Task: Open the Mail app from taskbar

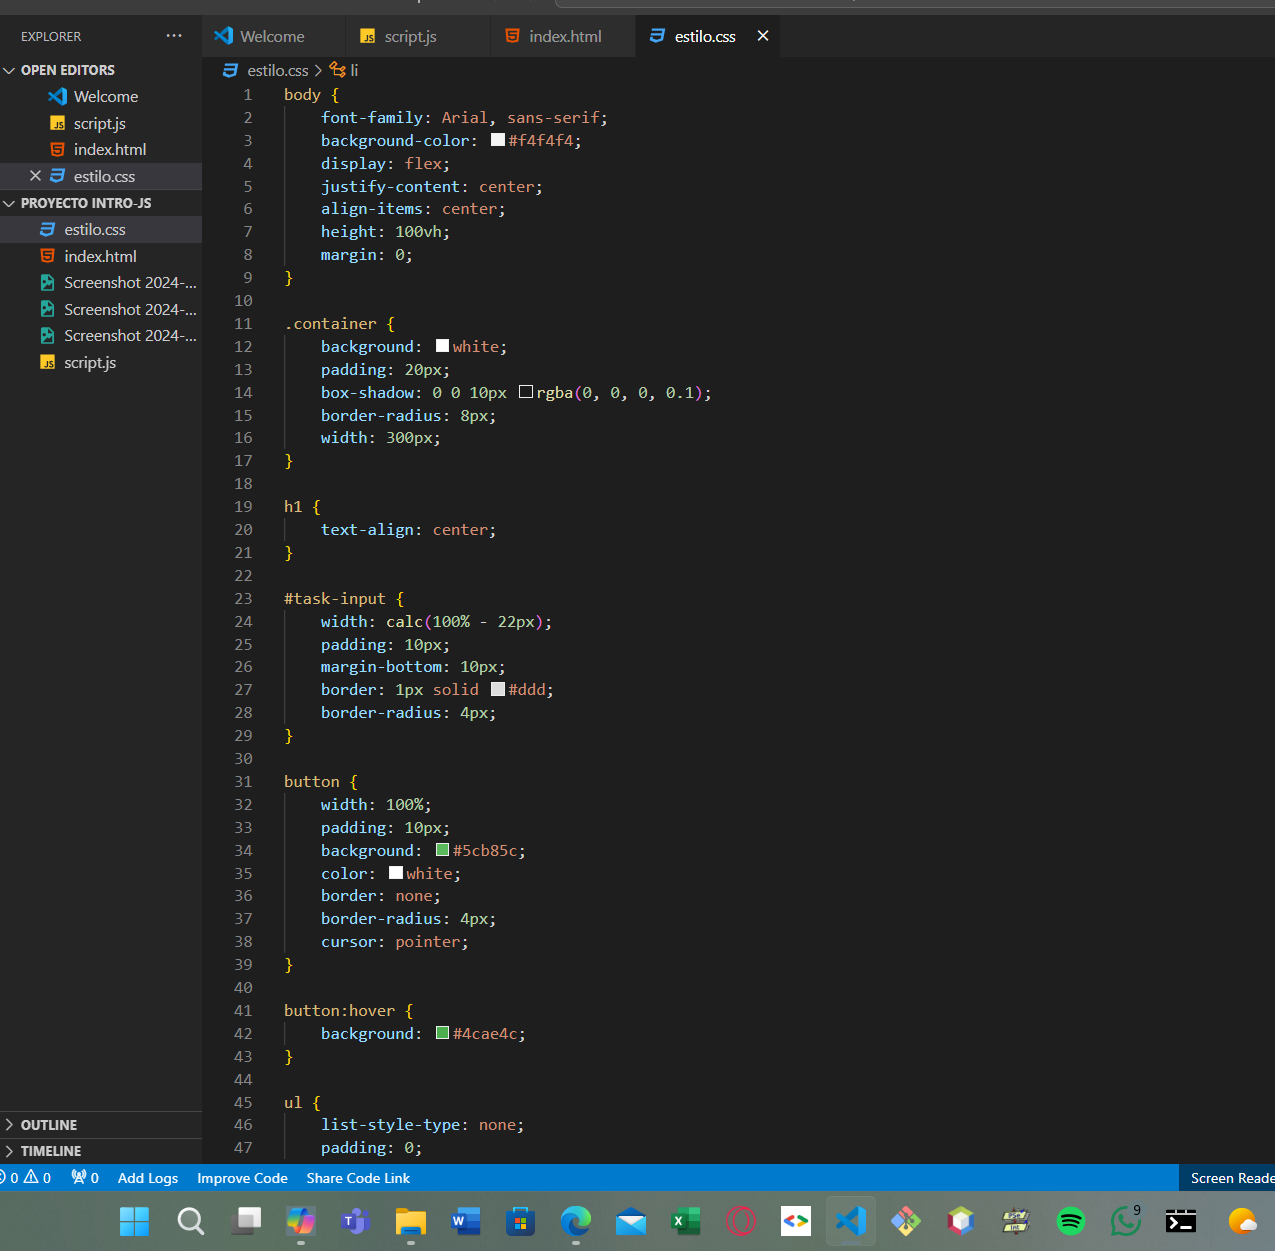Action: (x=631, y=1221)
